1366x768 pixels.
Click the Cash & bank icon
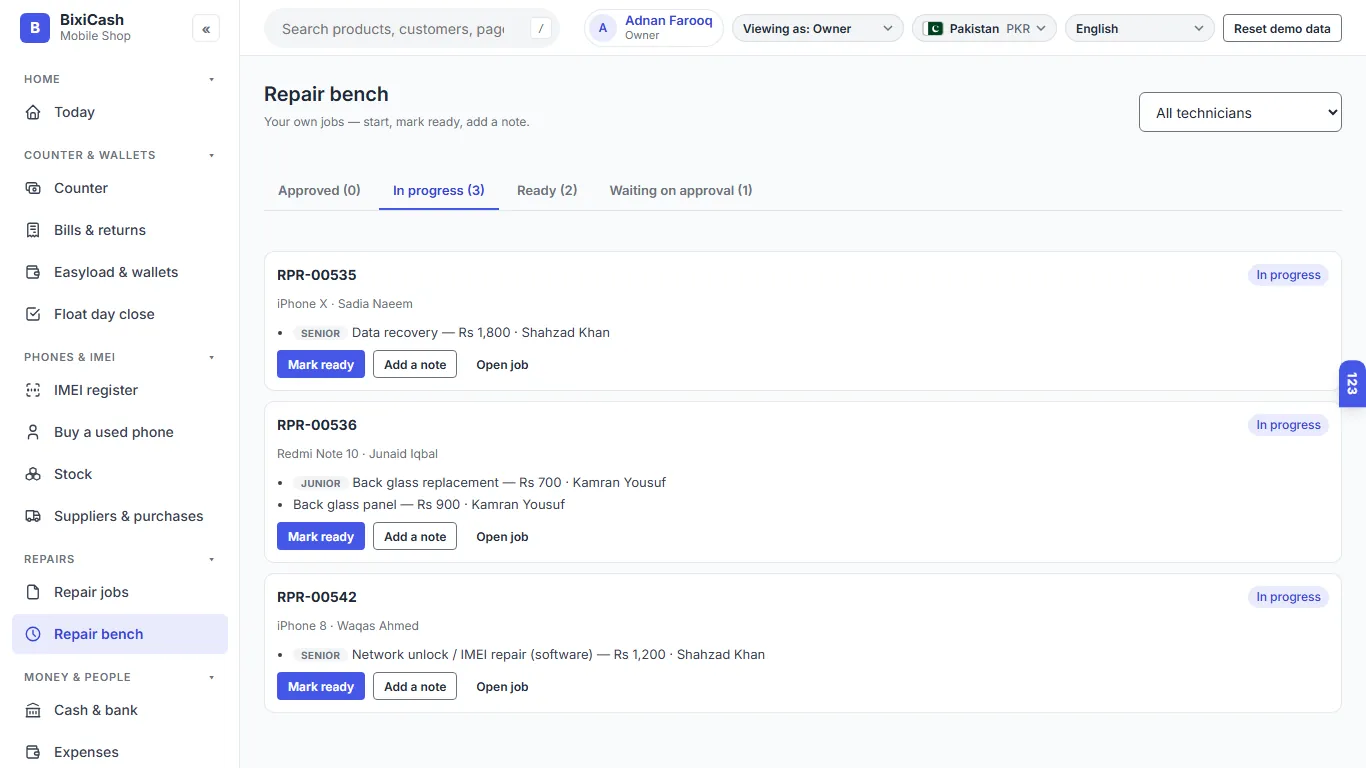(x=33, y=710)
